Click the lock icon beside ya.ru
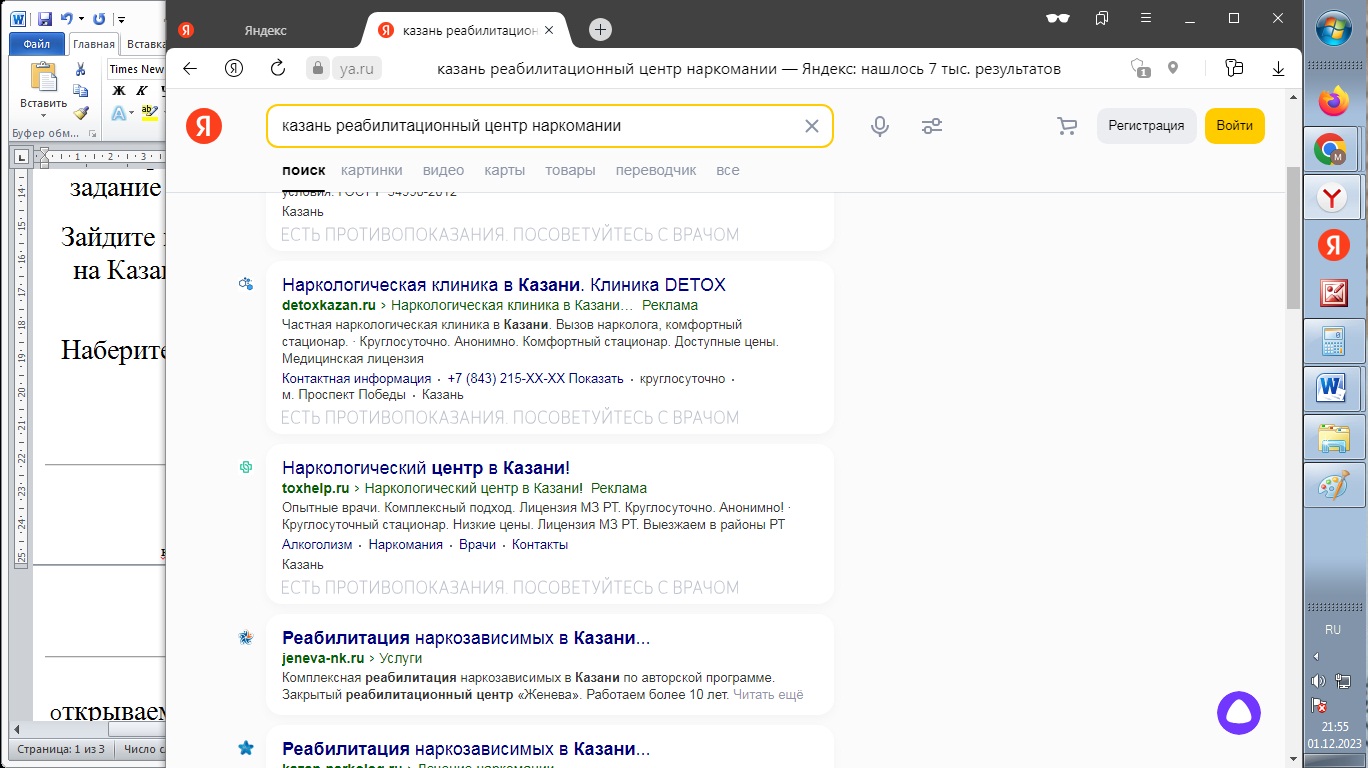 (x=318, y=68)
